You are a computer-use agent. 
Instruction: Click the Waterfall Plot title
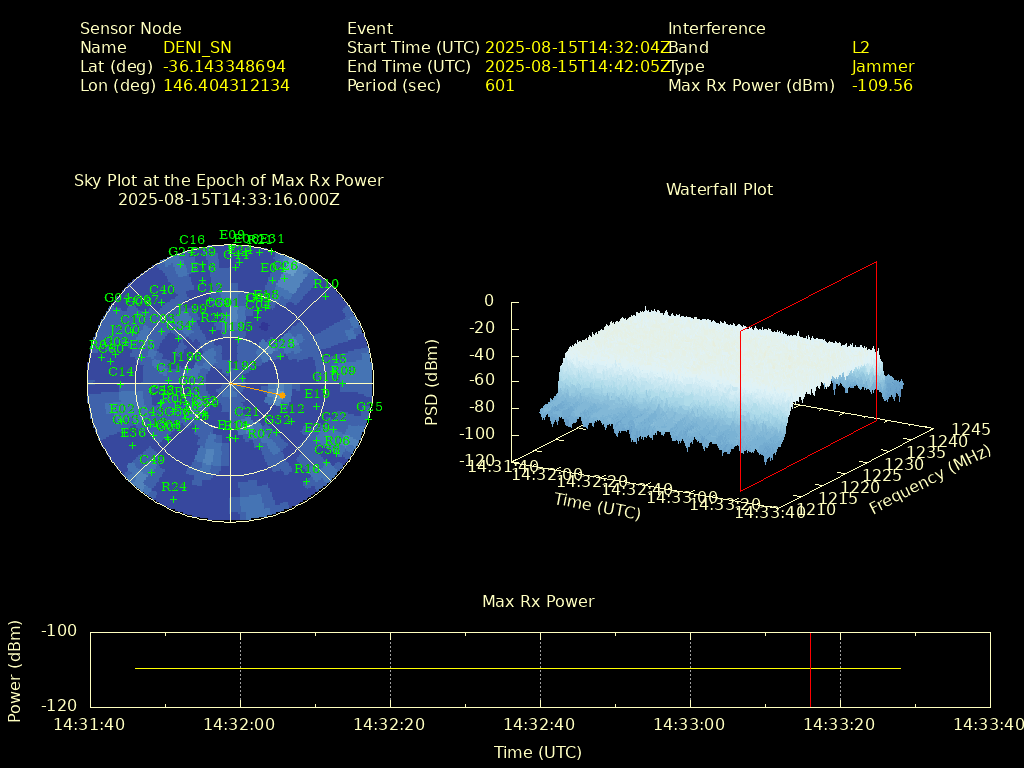pos(719,189)
